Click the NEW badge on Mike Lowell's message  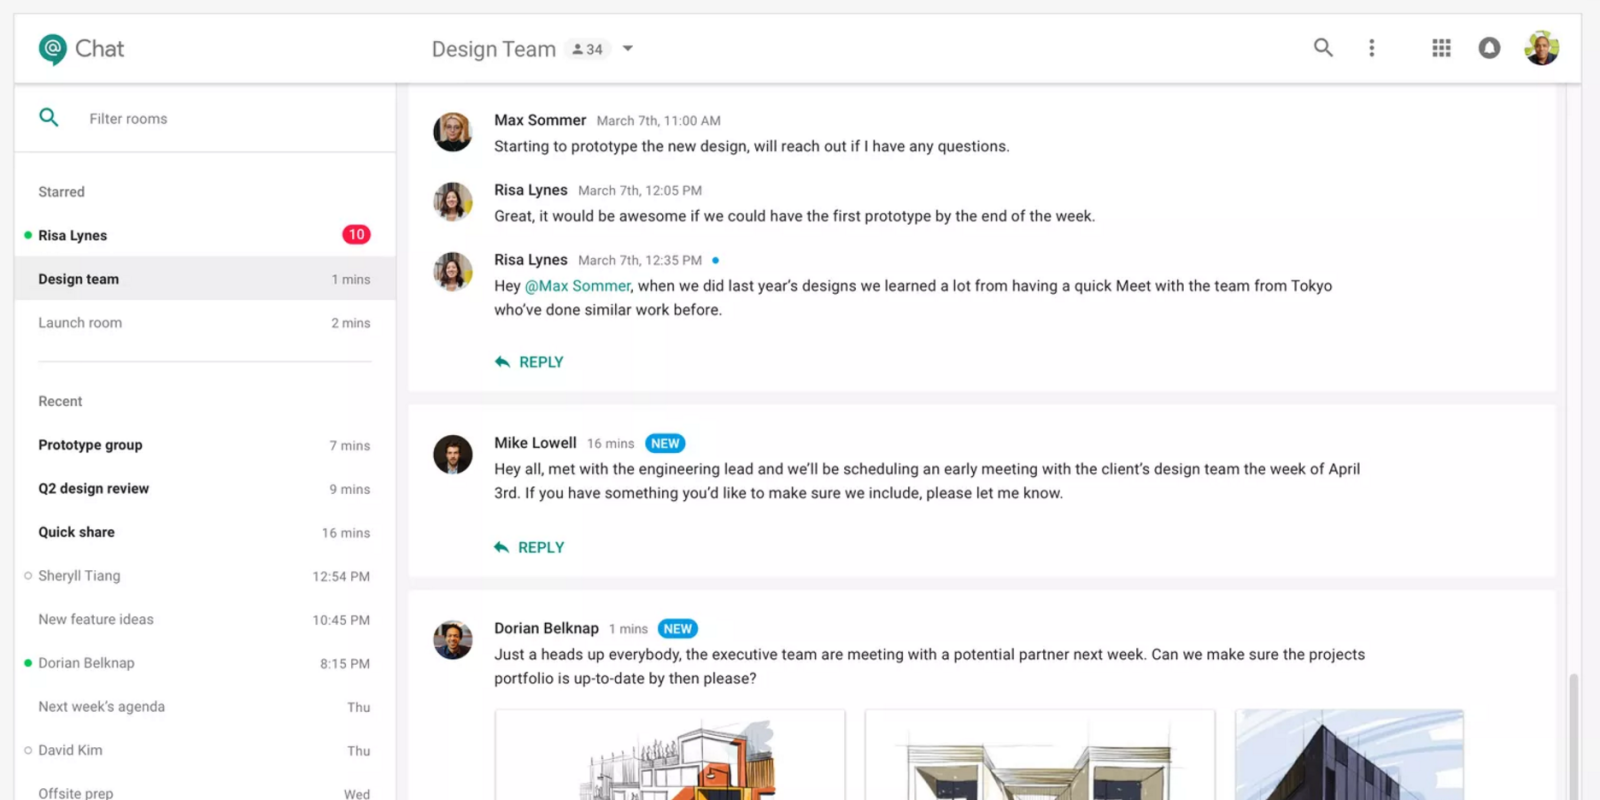pyautogui.click(x=665, y=443)
